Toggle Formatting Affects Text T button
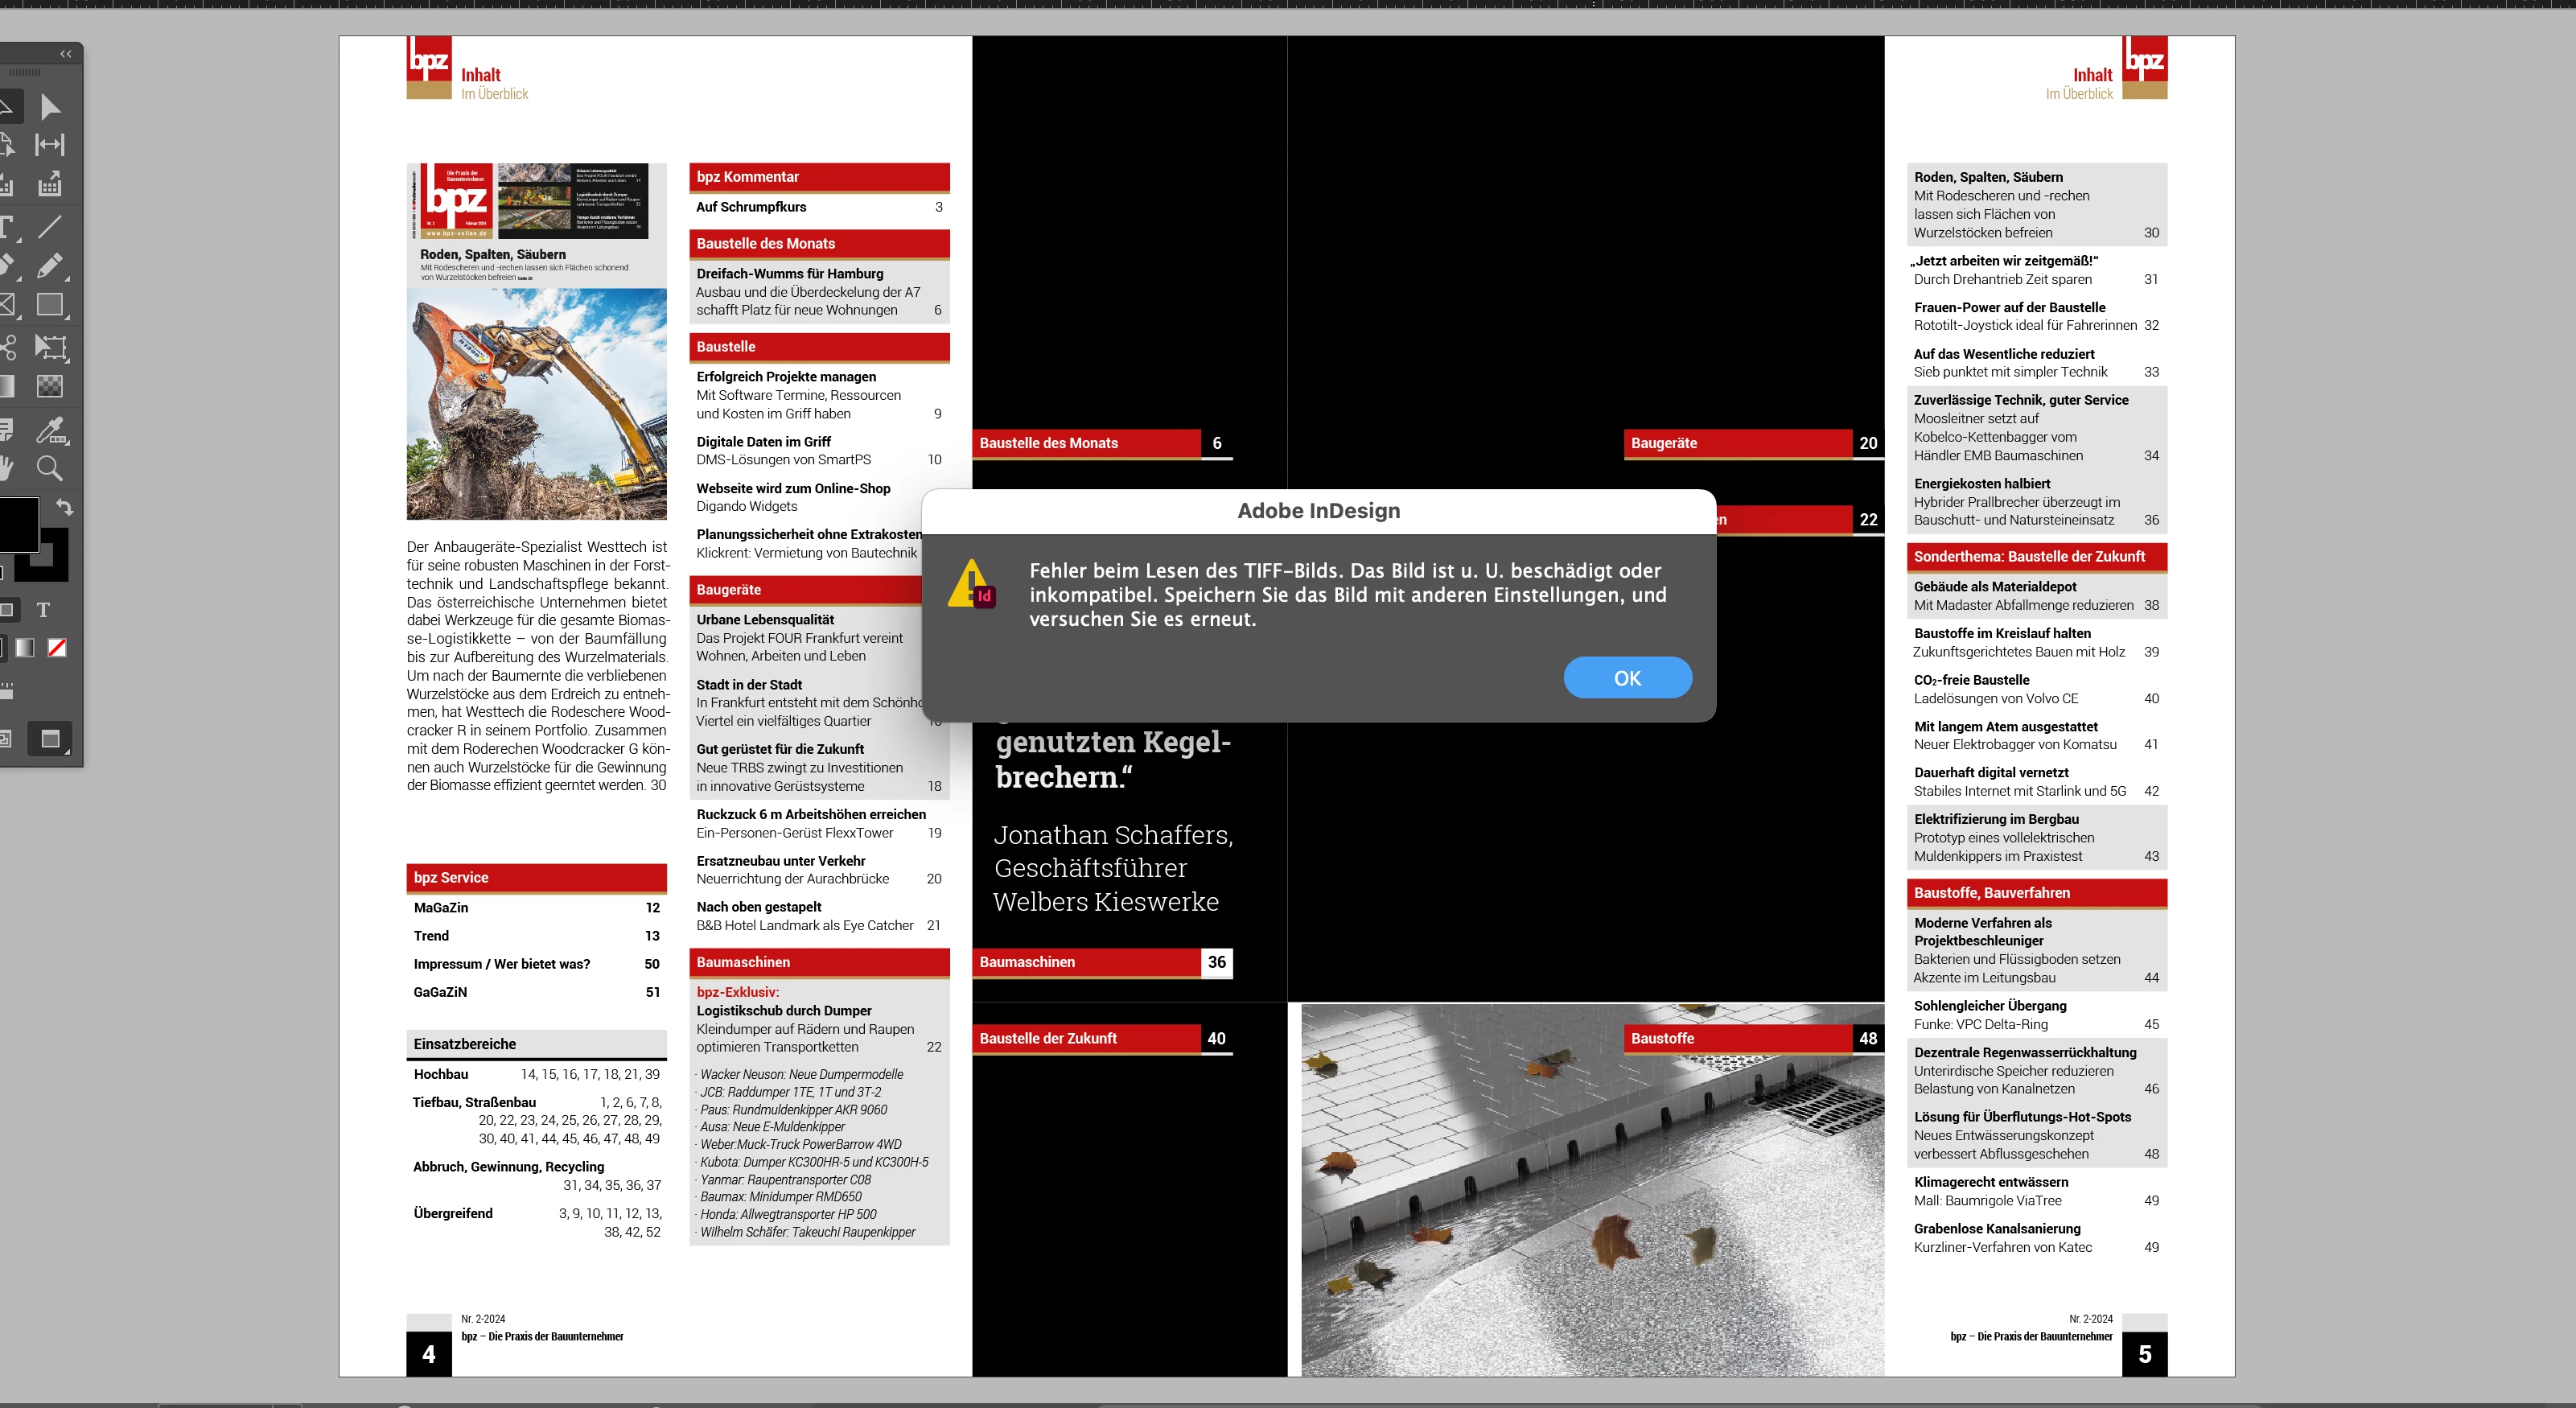Screen dimensions: 2576x1408 43,610
